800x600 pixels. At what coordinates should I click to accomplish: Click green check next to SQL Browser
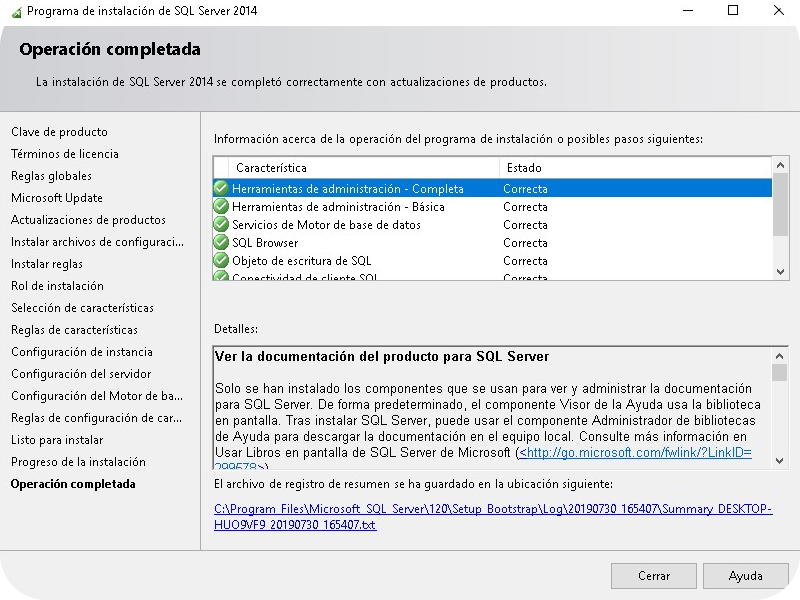(x=221, y=243)
